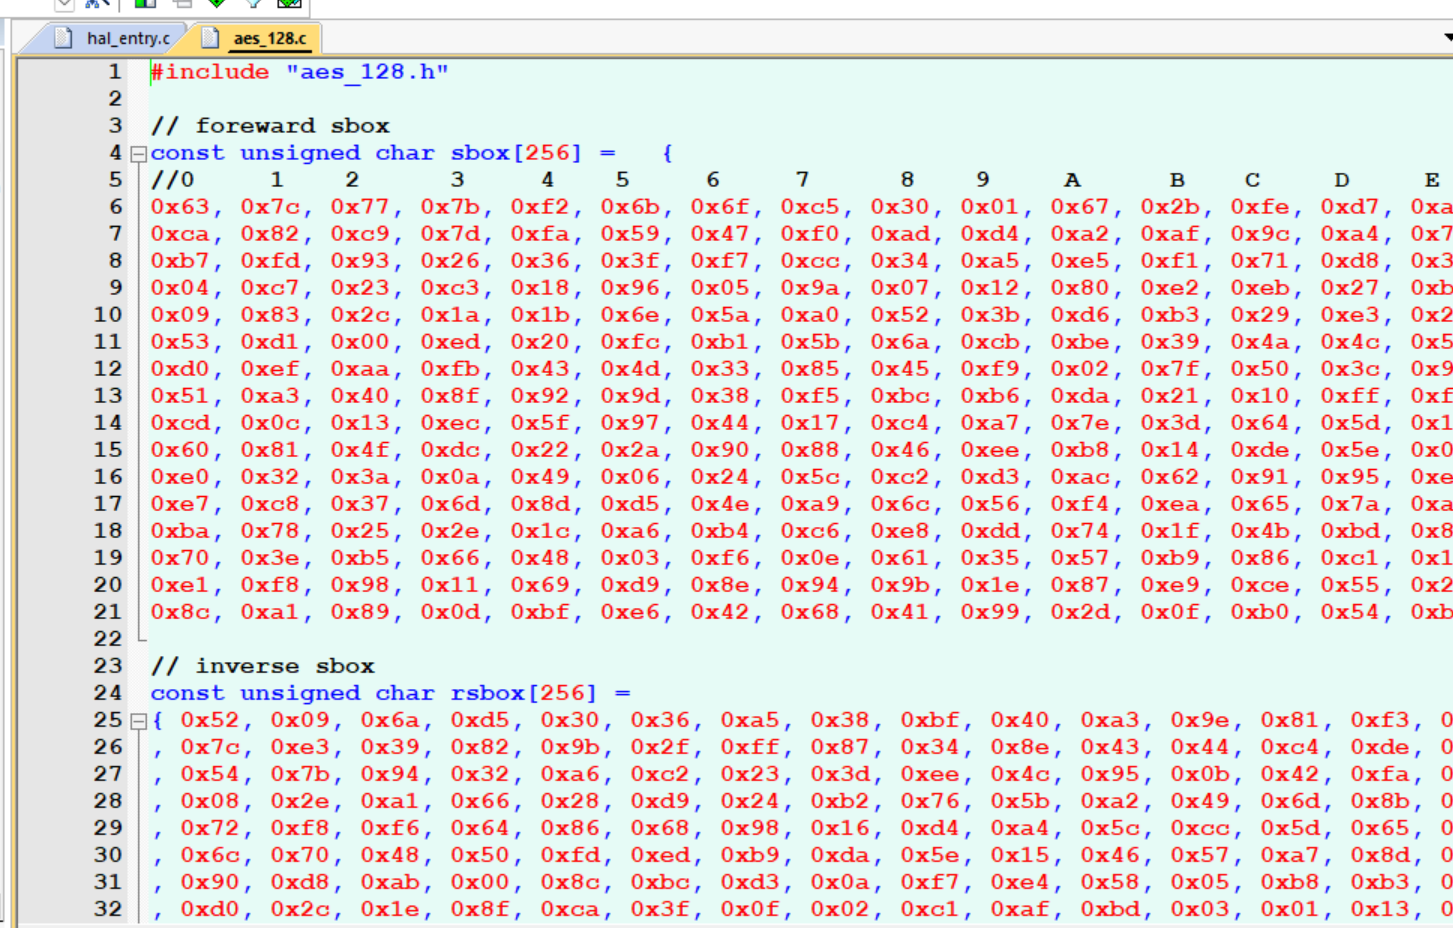Collapse the sbox array fold on line 4
Screen dimensions: 1453x928
(139, 154)
